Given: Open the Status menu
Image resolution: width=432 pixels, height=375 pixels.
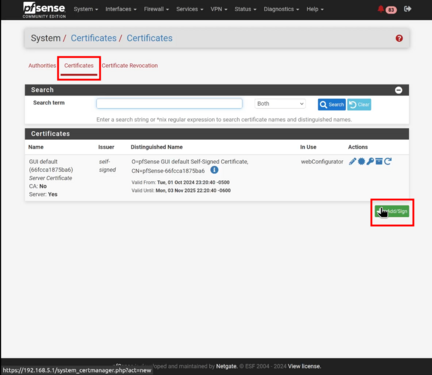Looking at the screenshot, I should pos(245,9).
